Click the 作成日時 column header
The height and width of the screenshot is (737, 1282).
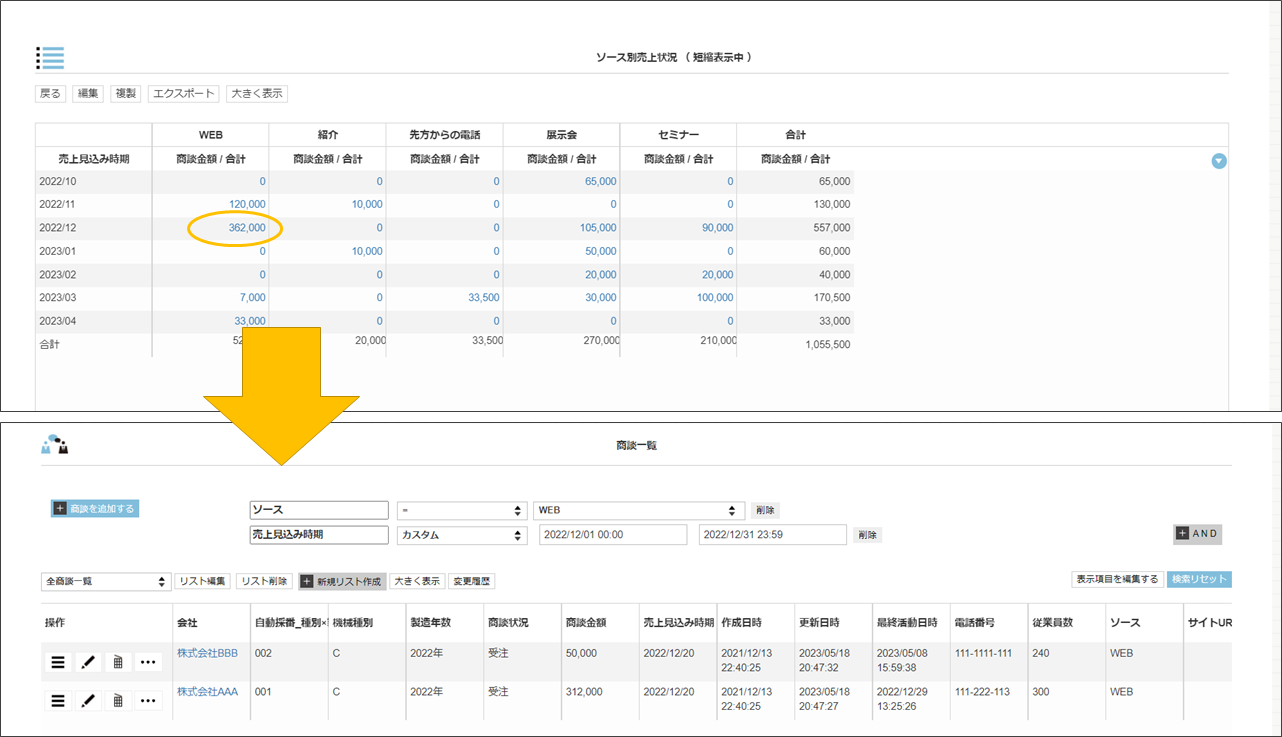click(x=742, y=623)
